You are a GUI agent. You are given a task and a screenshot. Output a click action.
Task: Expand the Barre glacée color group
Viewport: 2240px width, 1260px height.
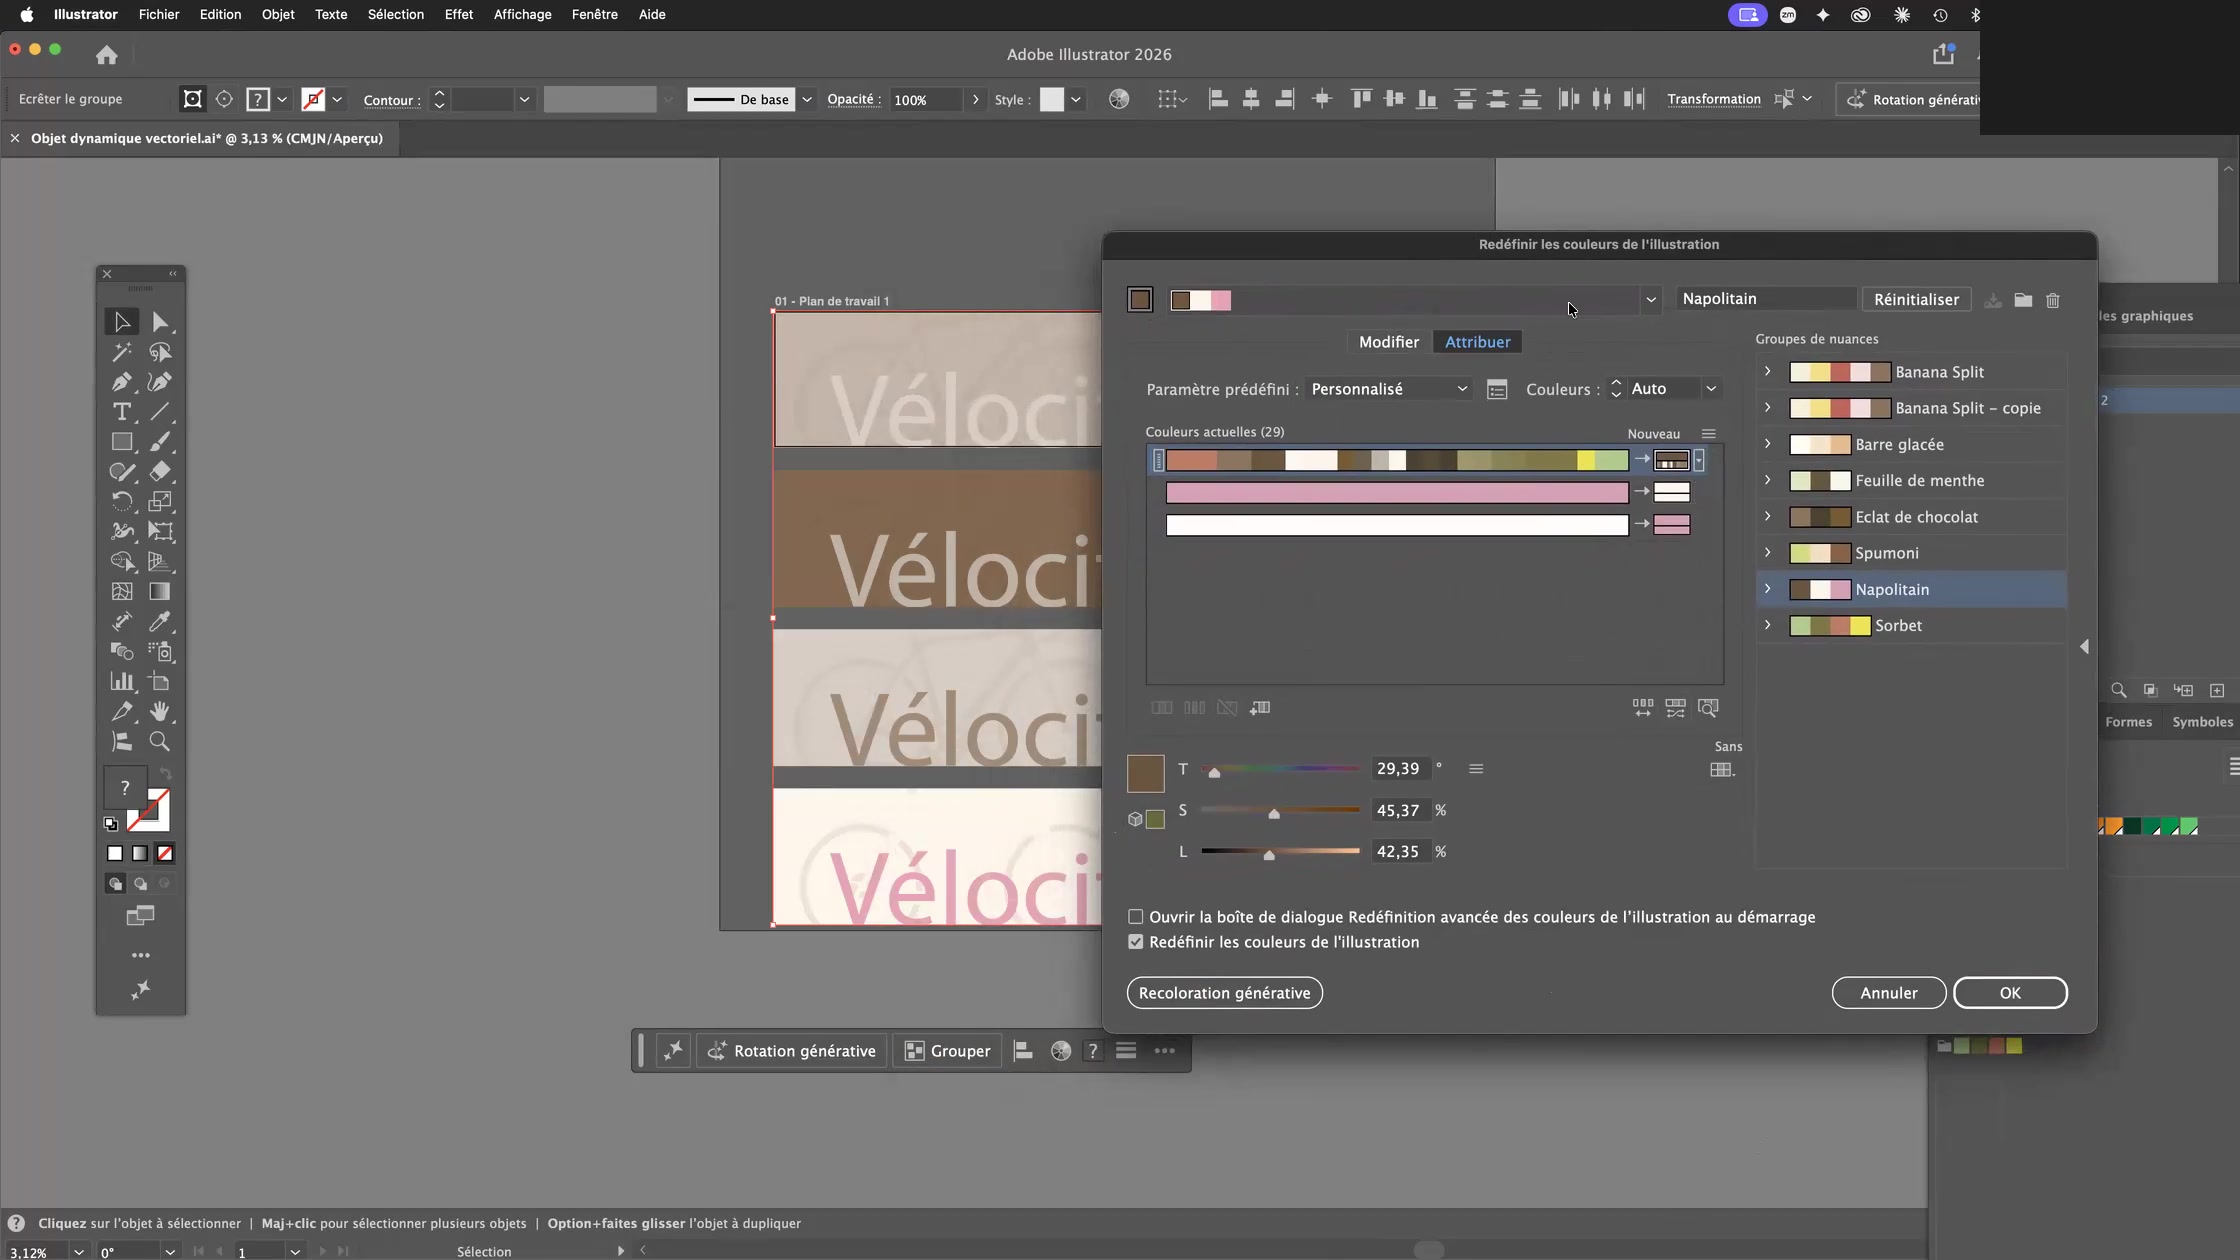tap(1767, 444)
